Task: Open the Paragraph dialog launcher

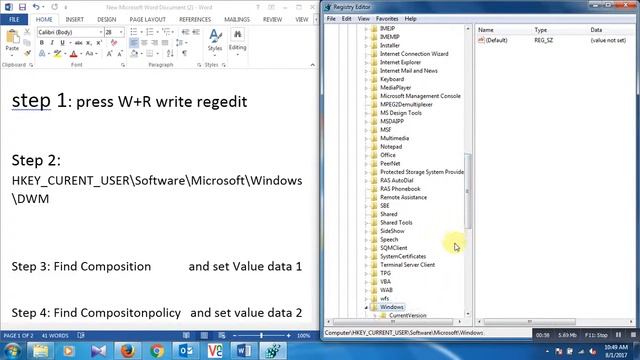Action: pyautogui.click(x=199, y=65)
